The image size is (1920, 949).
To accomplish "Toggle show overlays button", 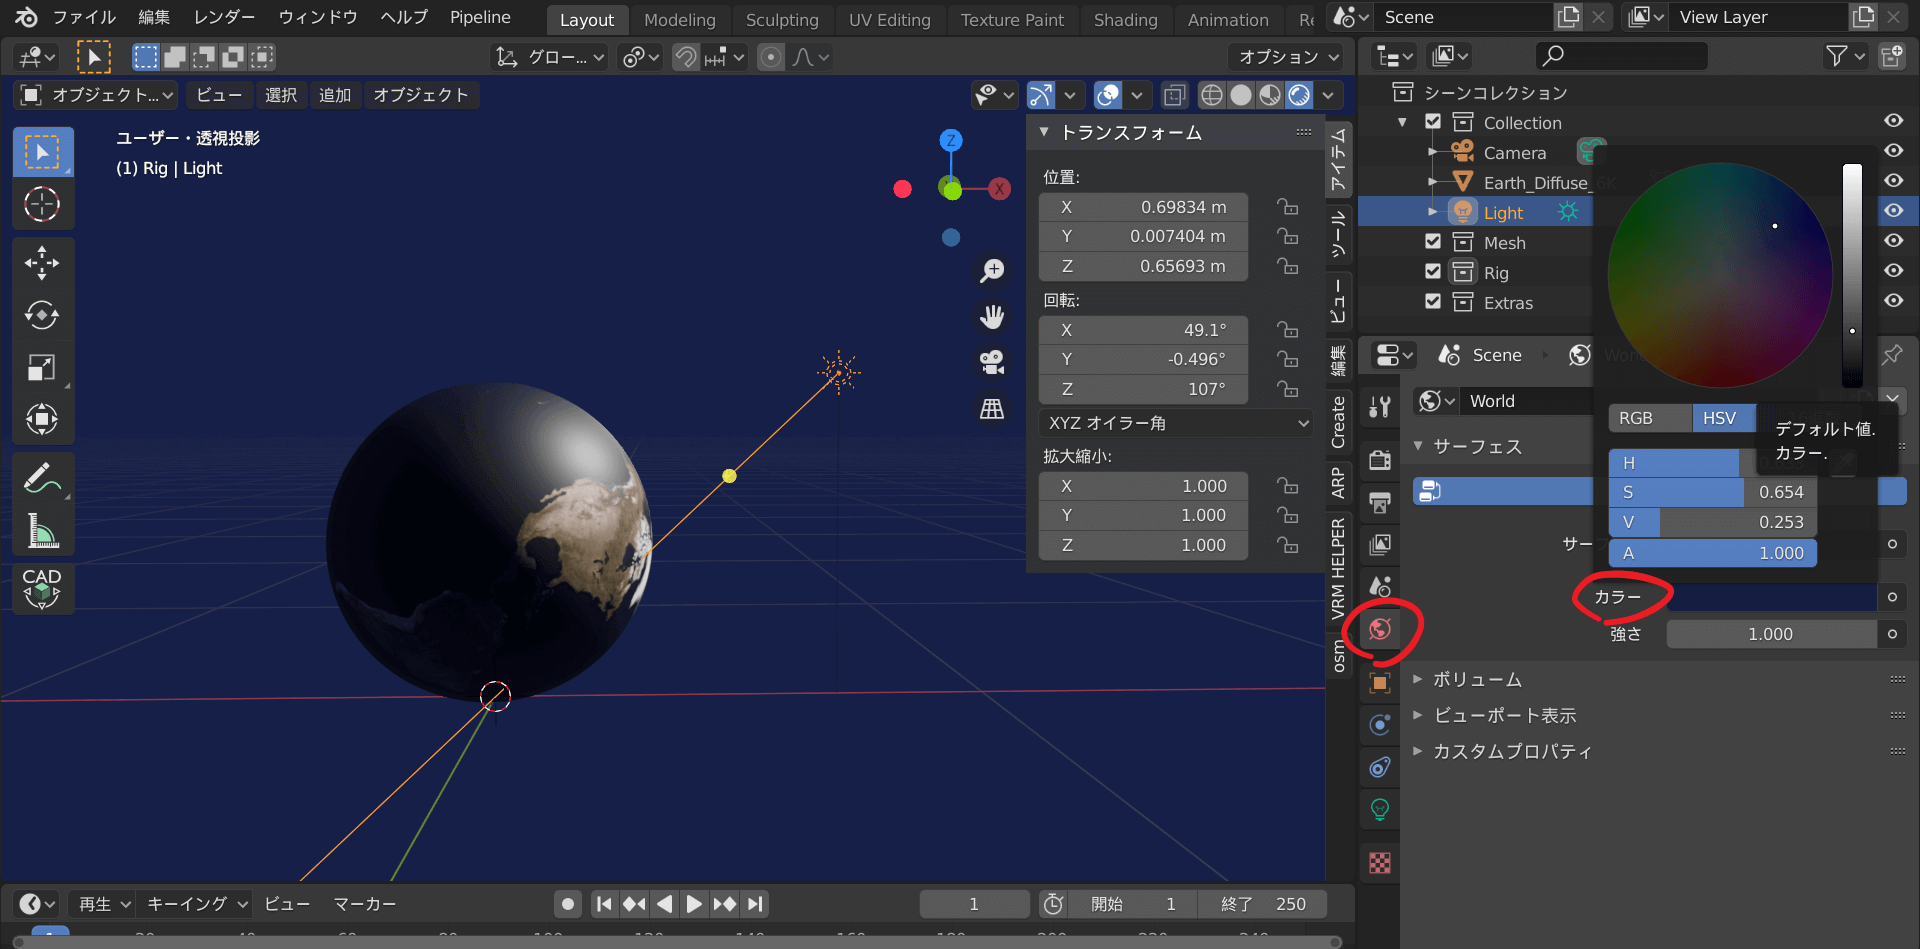I will [1108, 95].
